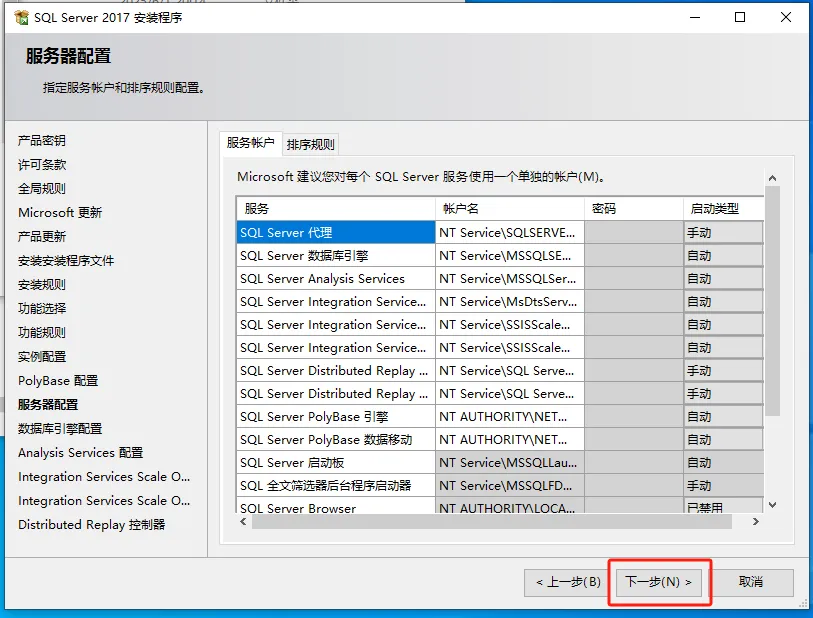Click 实例配置 step in sidebar
Screen dimensions: 813x618
[42, 357]
